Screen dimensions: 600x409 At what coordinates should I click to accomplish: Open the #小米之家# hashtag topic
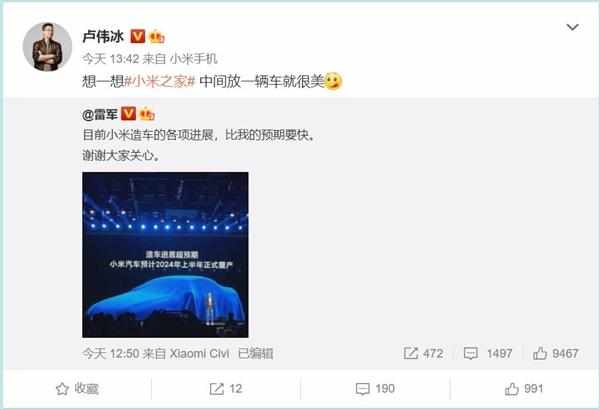[x=160, y=81]
